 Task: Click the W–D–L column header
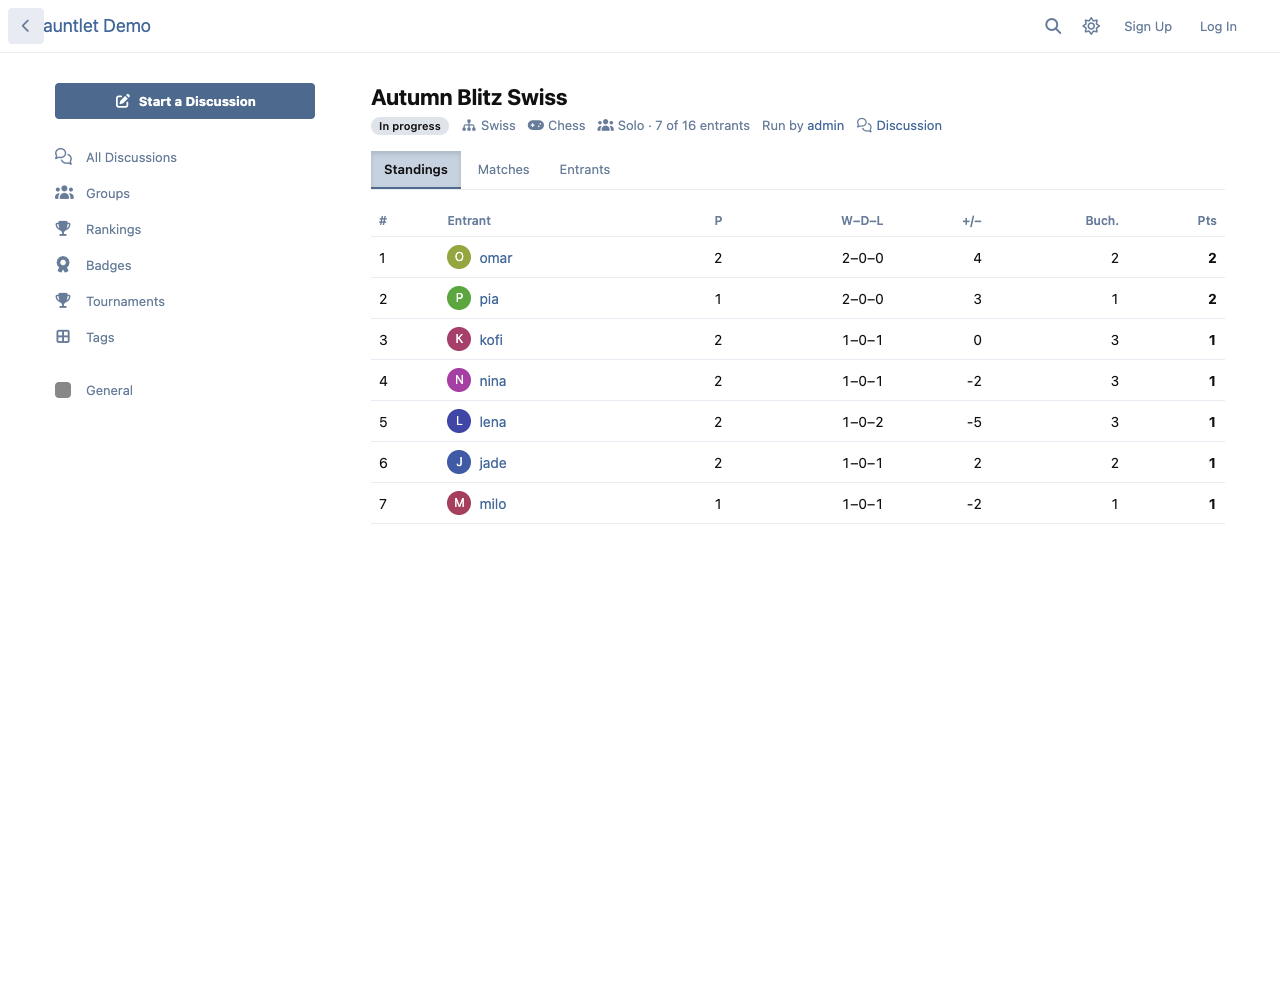(x=862, y=221)
